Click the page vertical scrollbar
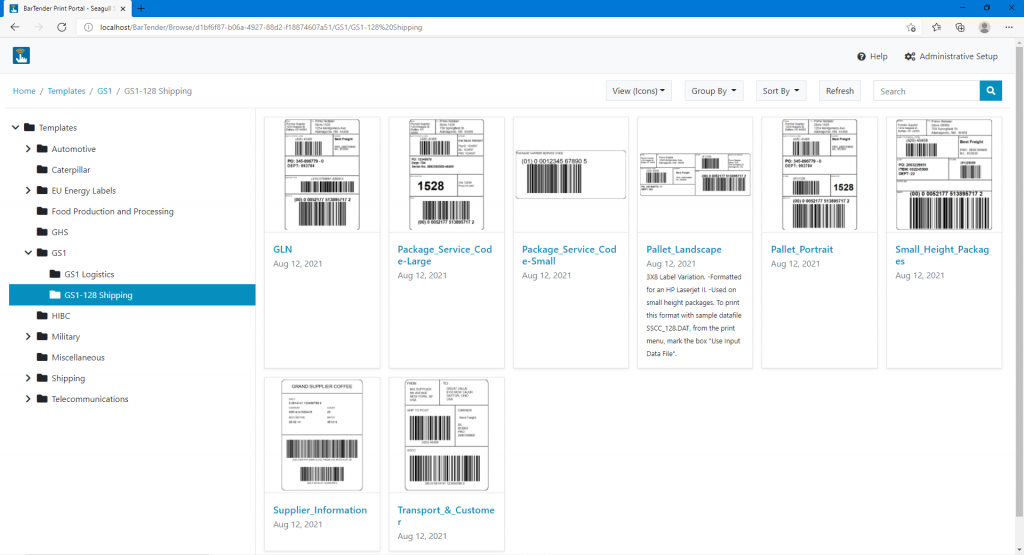 pyautogui.click(x=1019, y=281)
